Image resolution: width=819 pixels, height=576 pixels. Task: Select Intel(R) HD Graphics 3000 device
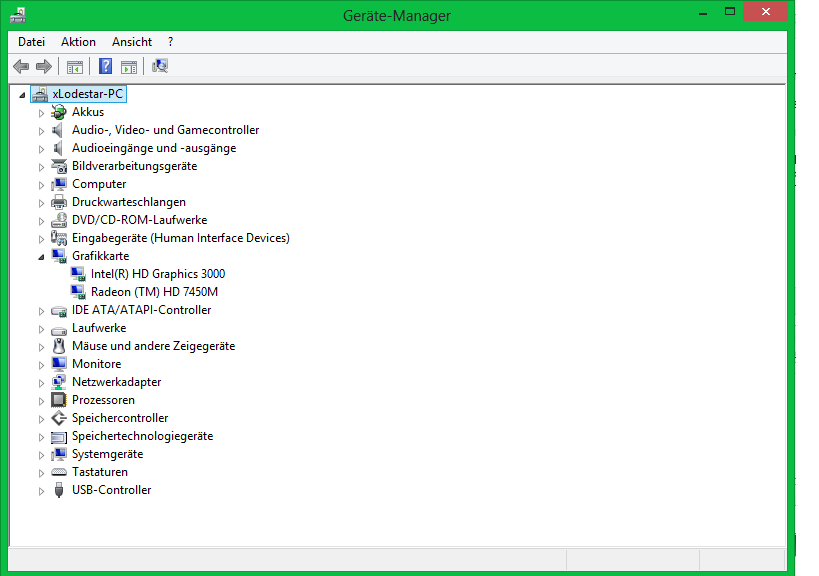[158, 274]
